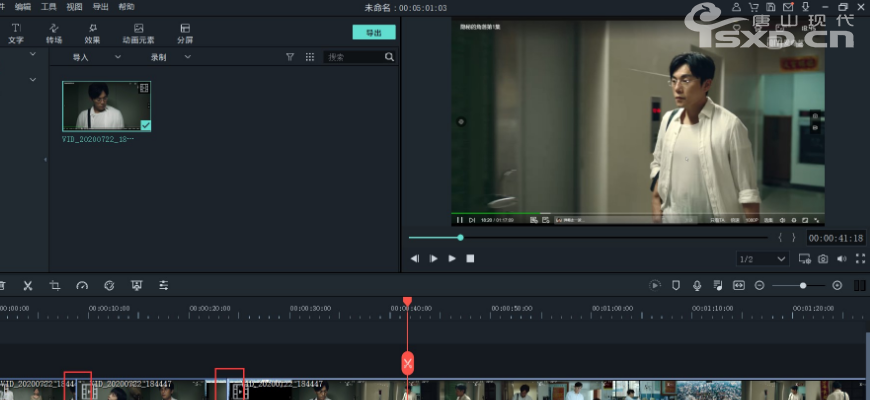870x400 pixels.
Task: Set mark-out point with right brace
Action: [793, 237]
